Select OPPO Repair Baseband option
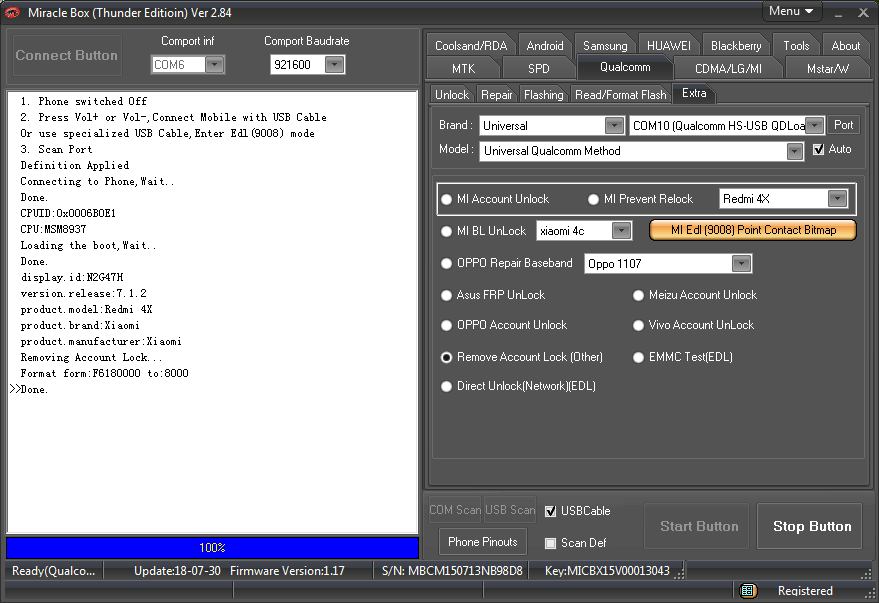Image resolution: width=879 pixels, height=603 pixels. 446,263
